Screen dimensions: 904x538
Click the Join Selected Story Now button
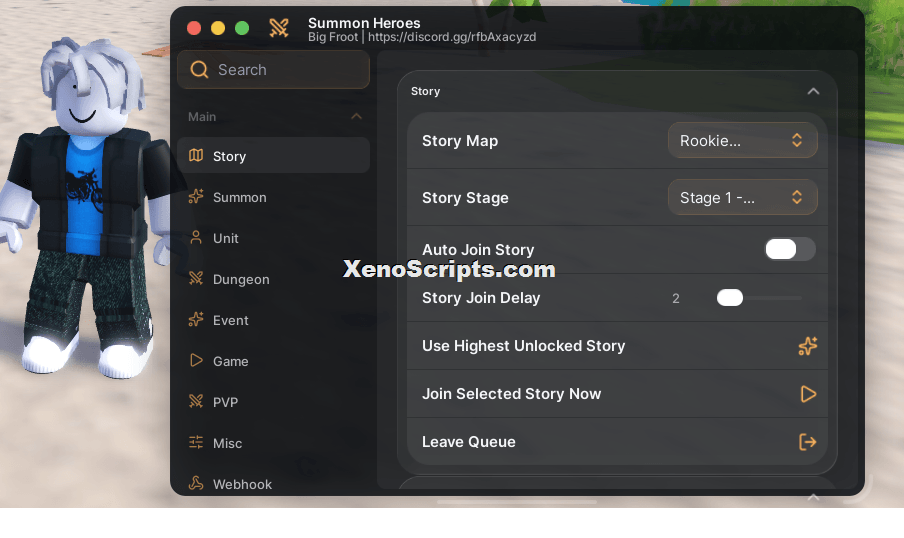coord(617,394)
